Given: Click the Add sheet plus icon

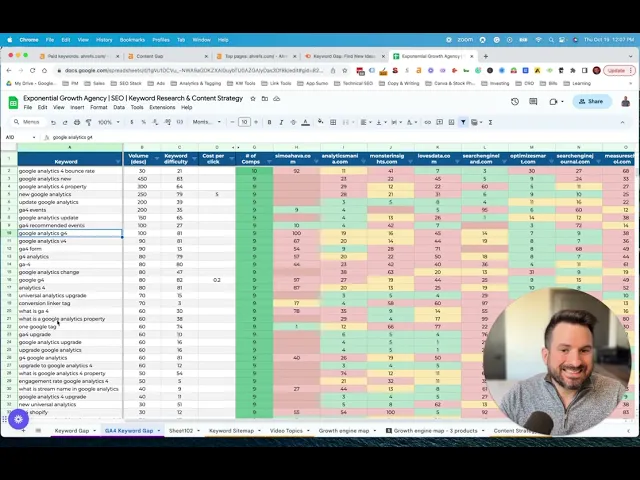Looking at the screenshot, I should point(23,431).
